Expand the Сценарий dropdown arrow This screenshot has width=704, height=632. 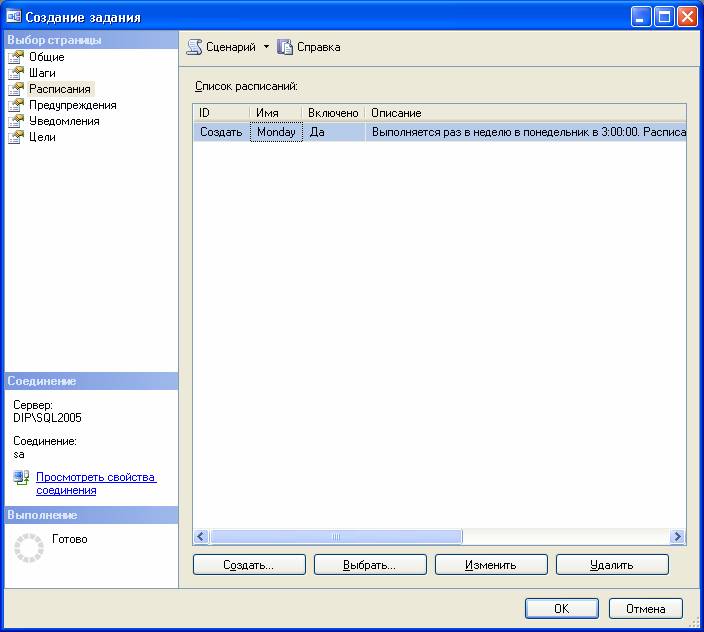point(266,47)
